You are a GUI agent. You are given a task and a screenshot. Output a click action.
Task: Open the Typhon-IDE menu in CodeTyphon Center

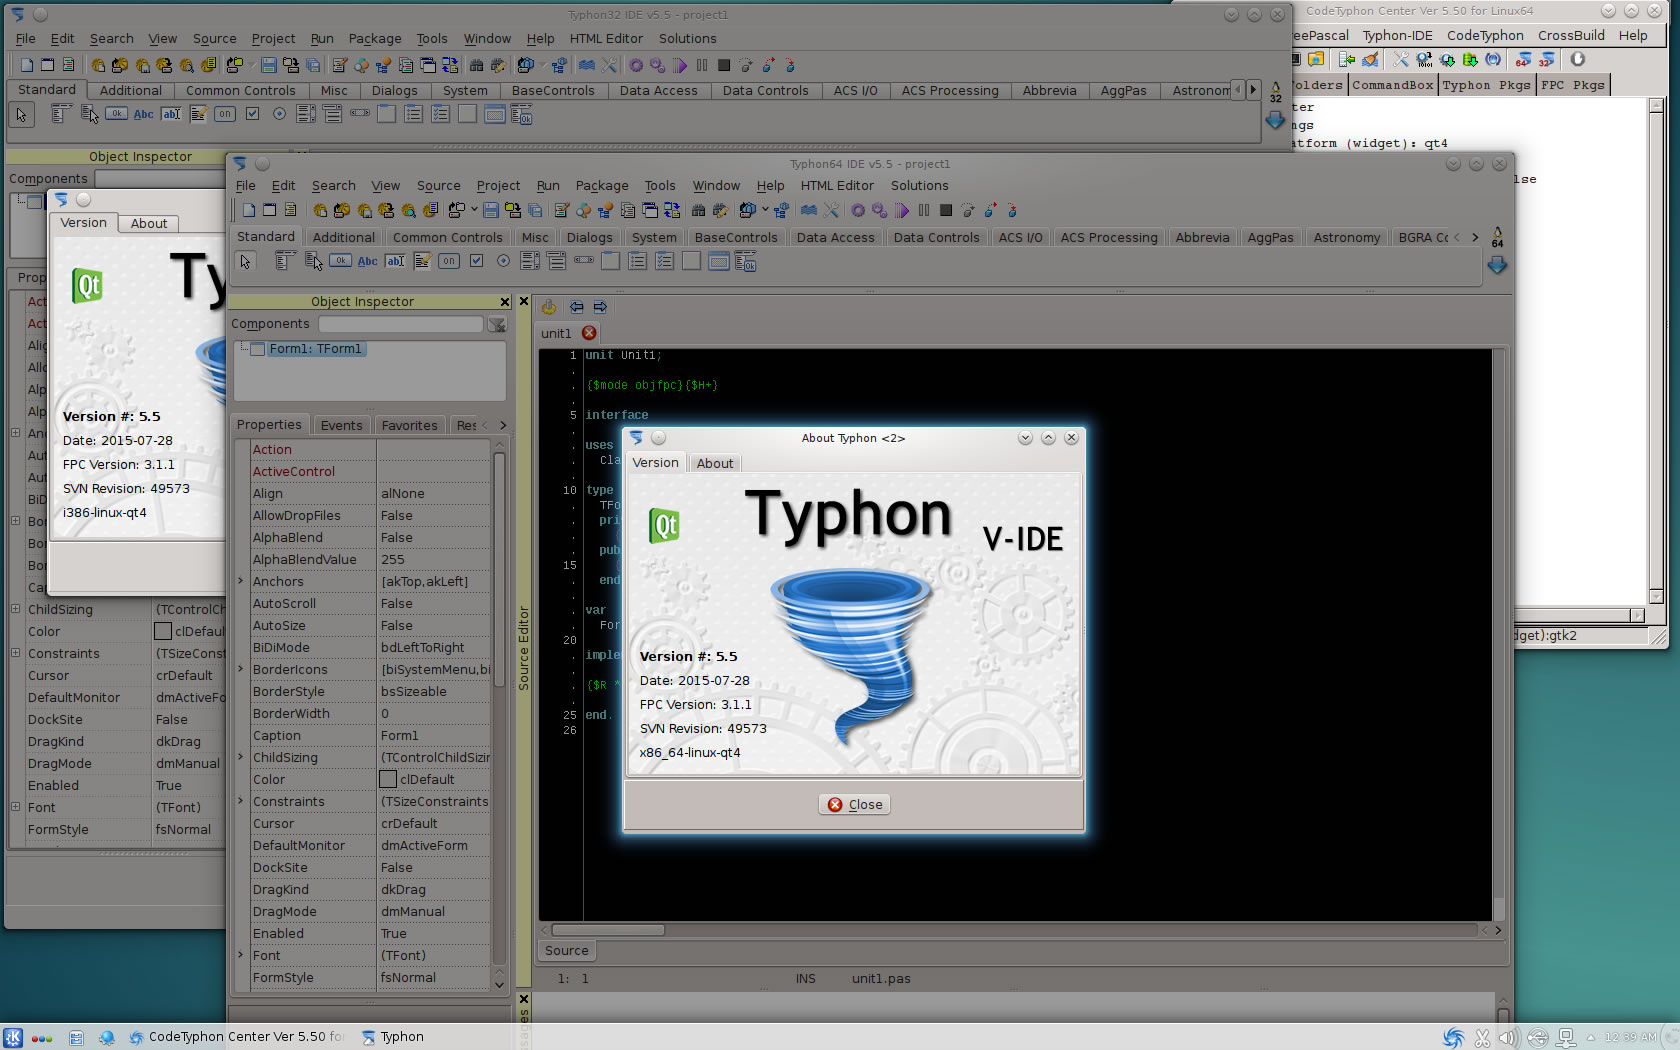point(1397,35)
